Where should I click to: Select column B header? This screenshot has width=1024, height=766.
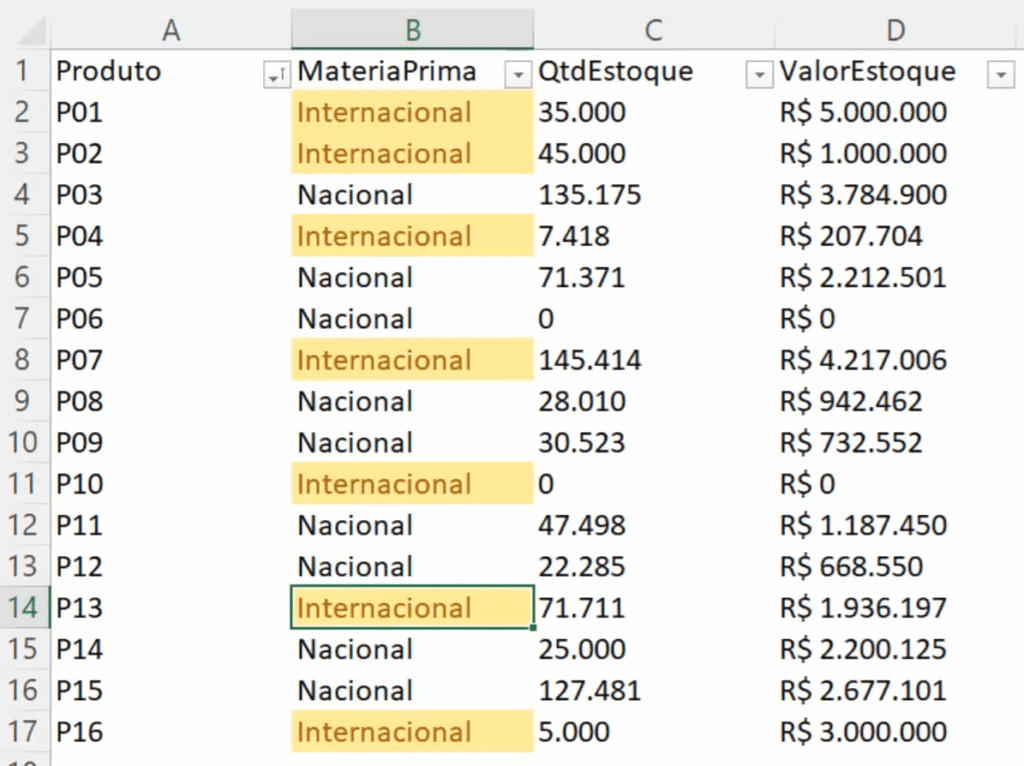point(413,29)
